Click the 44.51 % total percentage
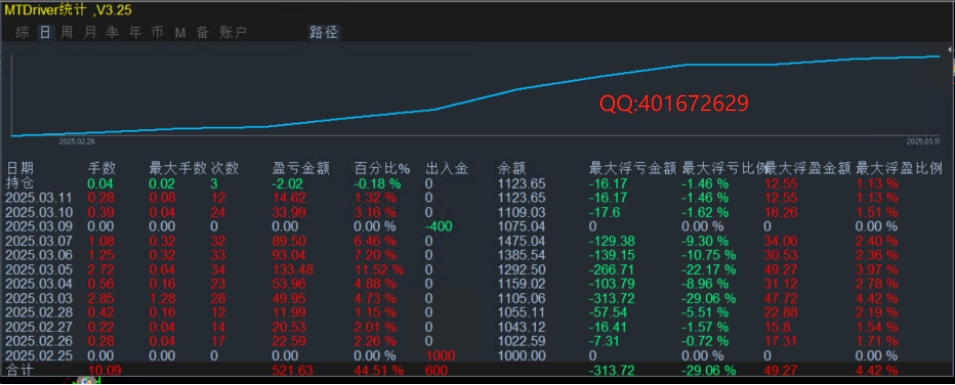The height and width of the screenshot is (385, 955). 379,370
